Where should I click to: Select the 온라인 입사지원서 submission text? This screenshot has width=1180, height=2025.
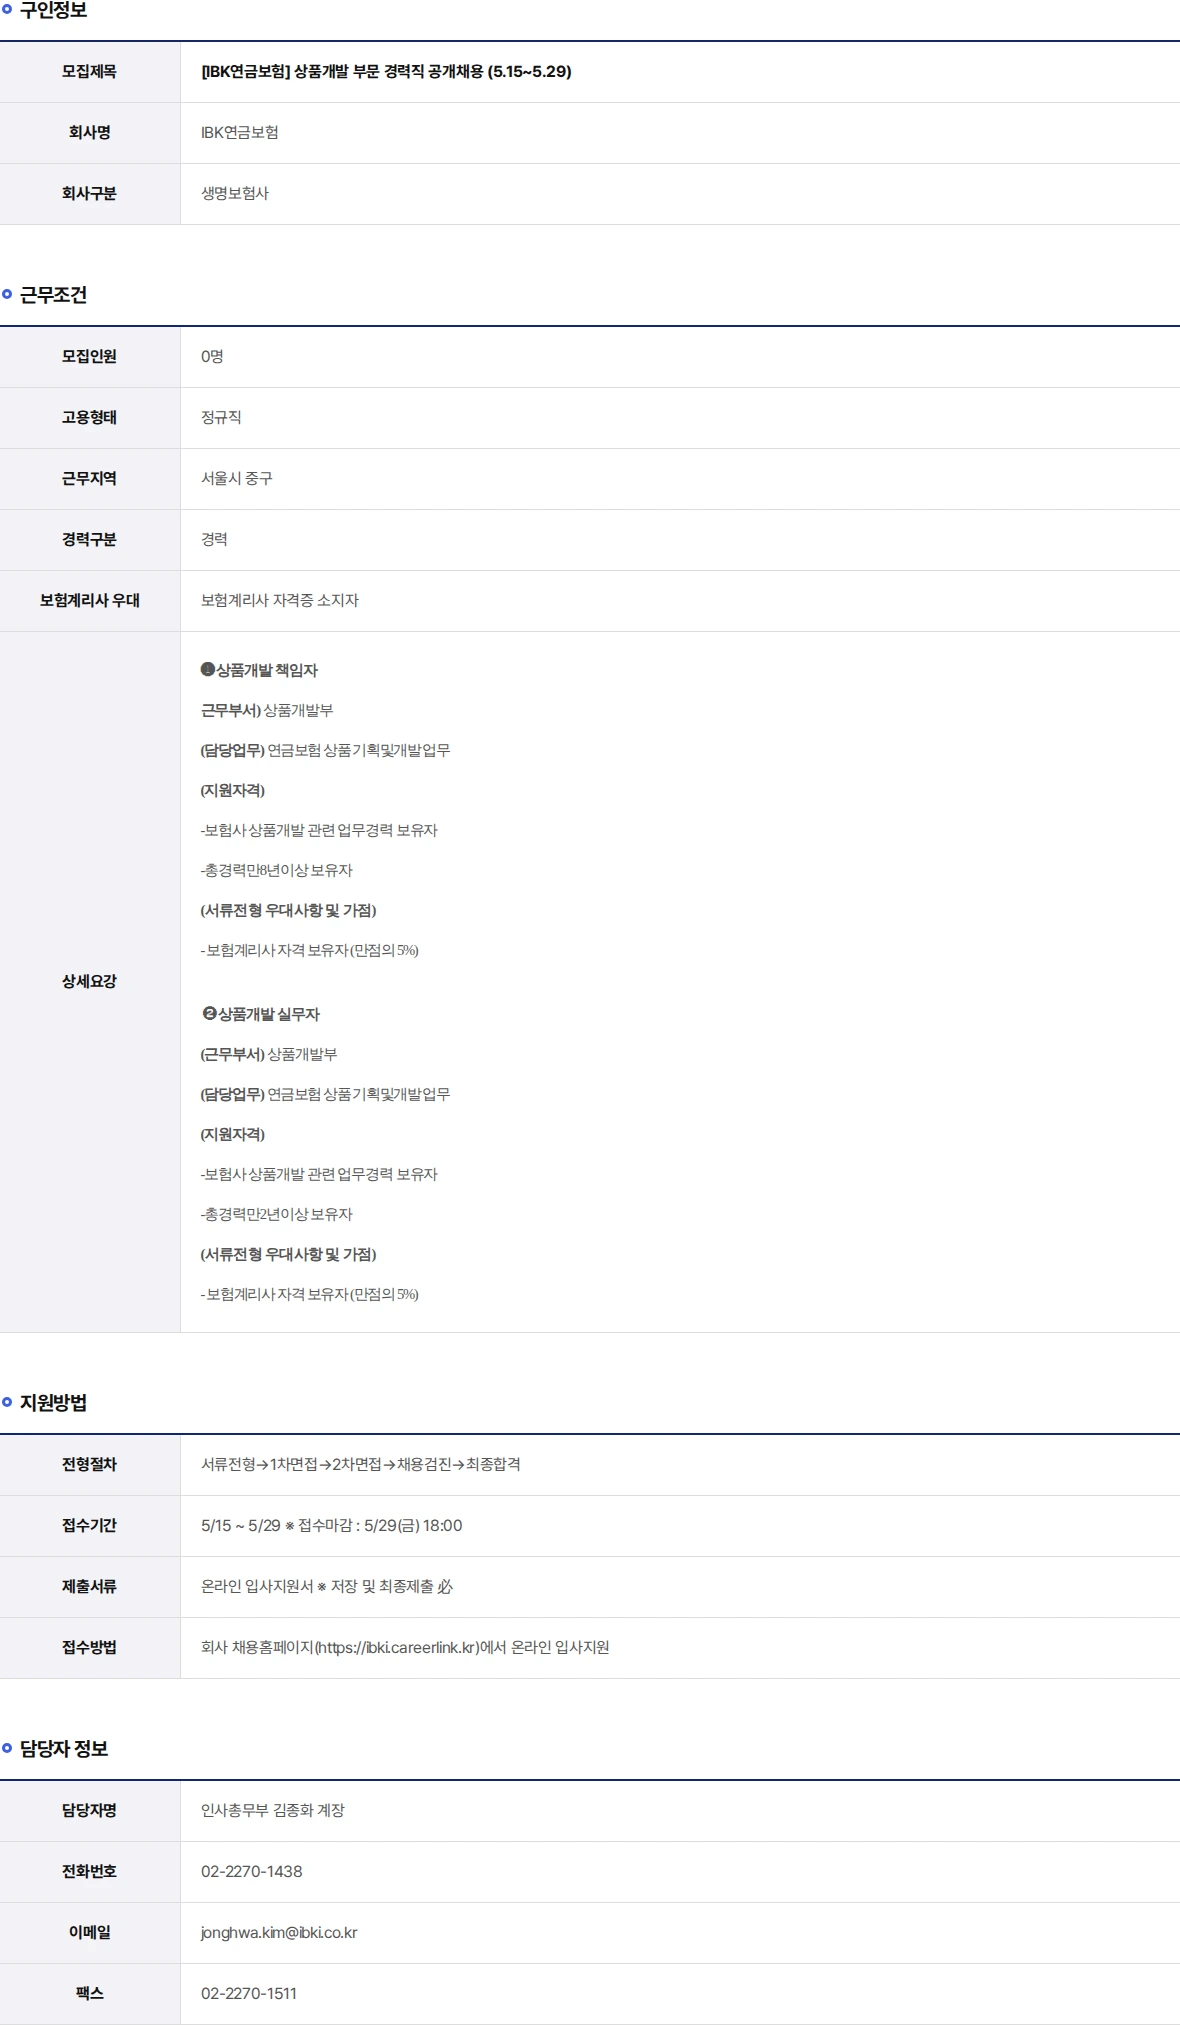point(327,1587)
